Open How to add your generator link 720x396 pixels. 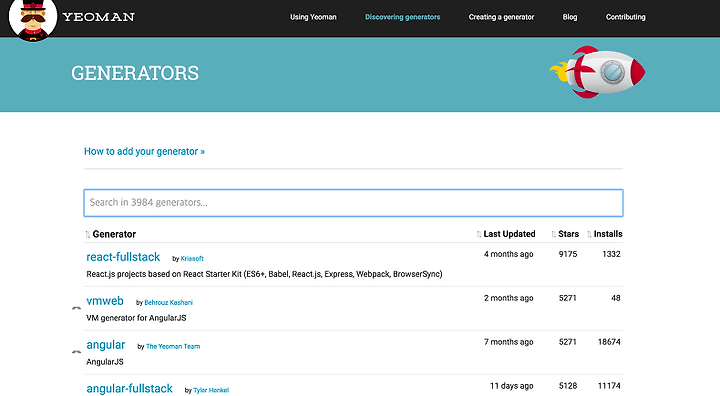pyautogui.click(x=144, y=152)
